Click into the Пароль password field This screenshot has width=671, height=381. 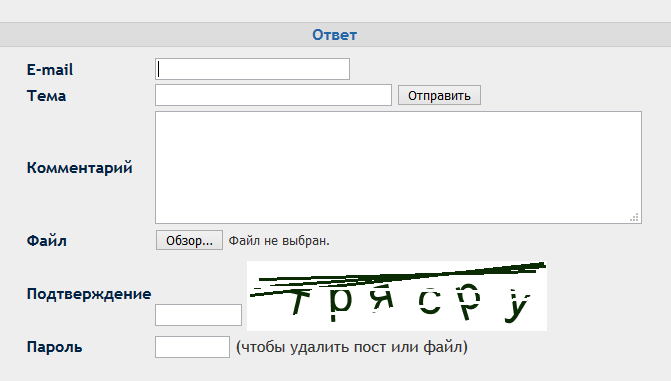193,347
